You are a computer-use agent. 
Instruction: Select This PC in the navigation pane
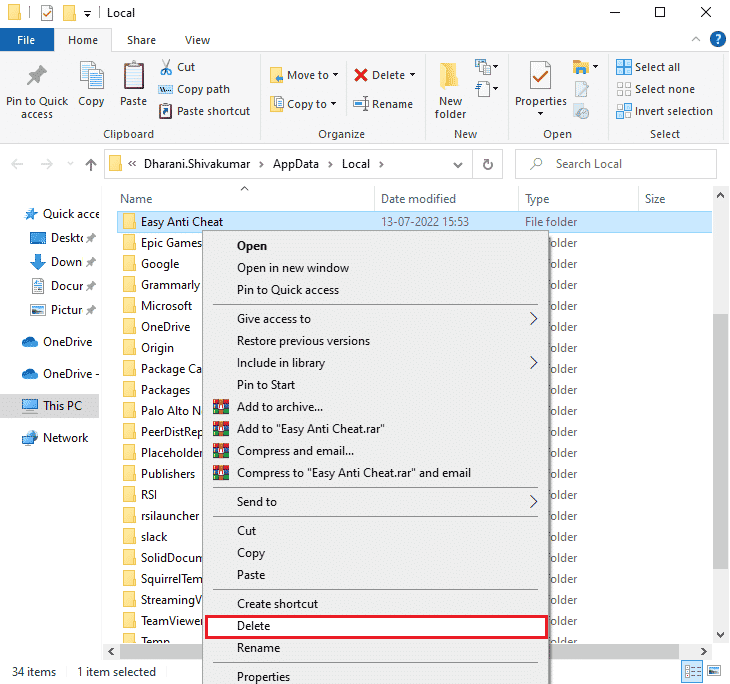50,406
